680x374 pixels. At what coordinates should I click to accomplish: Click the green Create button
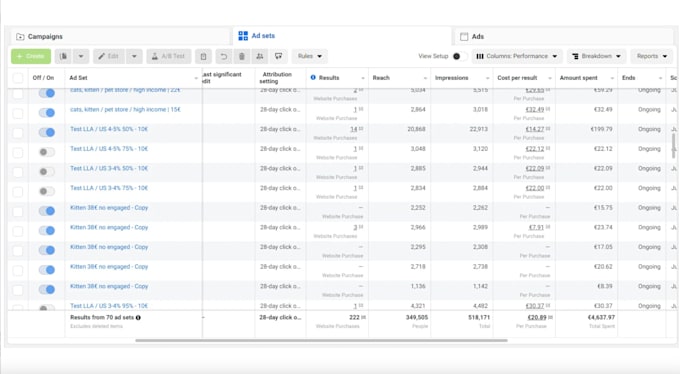(x=31, y=56)
